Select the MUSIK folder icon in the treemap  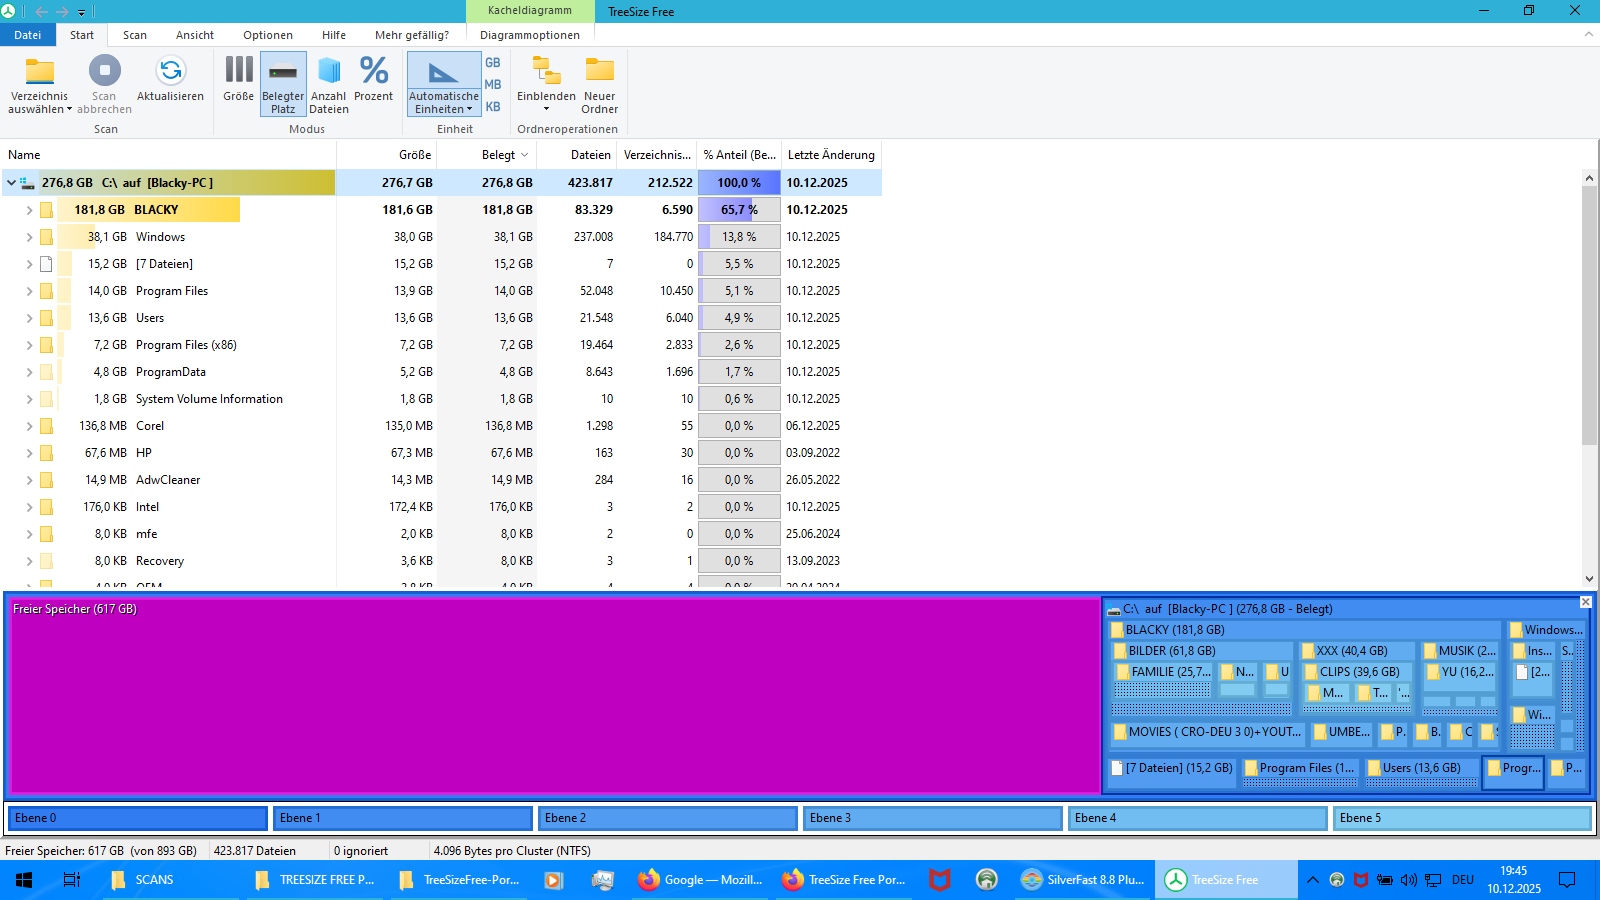(x=1430, y=651)
